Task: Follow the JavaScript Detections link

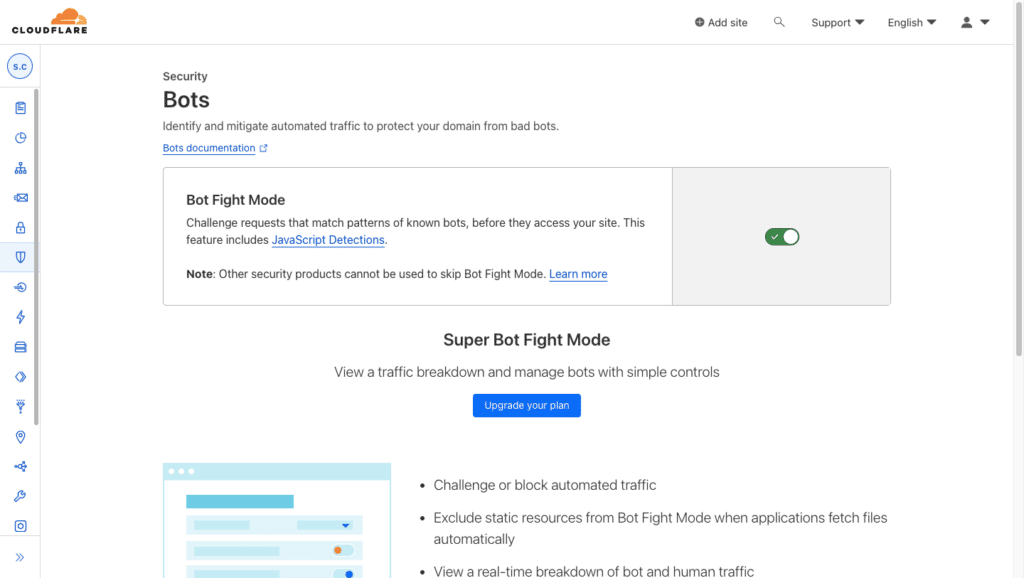Action: pos(328,240)
